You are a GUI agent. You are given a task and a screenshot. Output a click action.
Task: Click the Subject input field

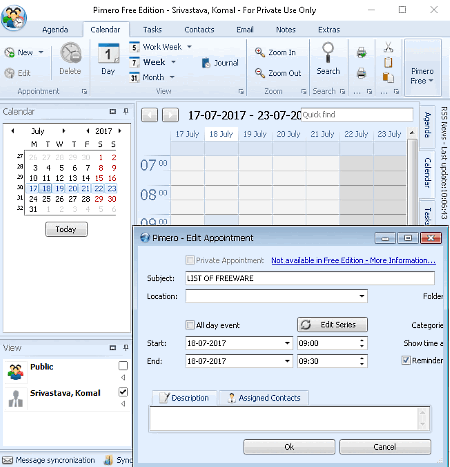click(x=310, y=278)
